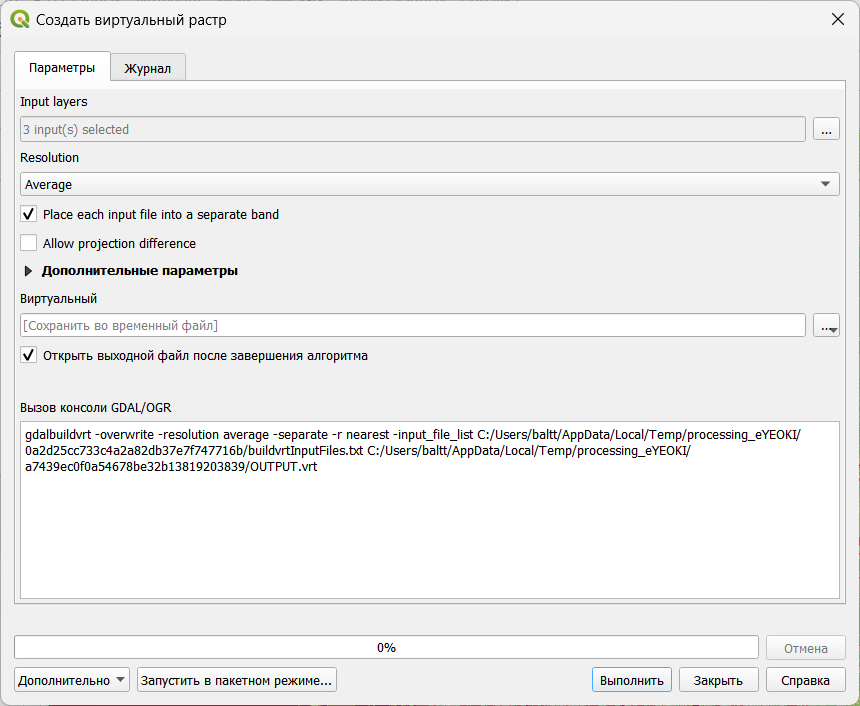Click 'Запустить в пакетном режиме...' button
Viewport: 860px width, 706px height.
tap(237, 680)
